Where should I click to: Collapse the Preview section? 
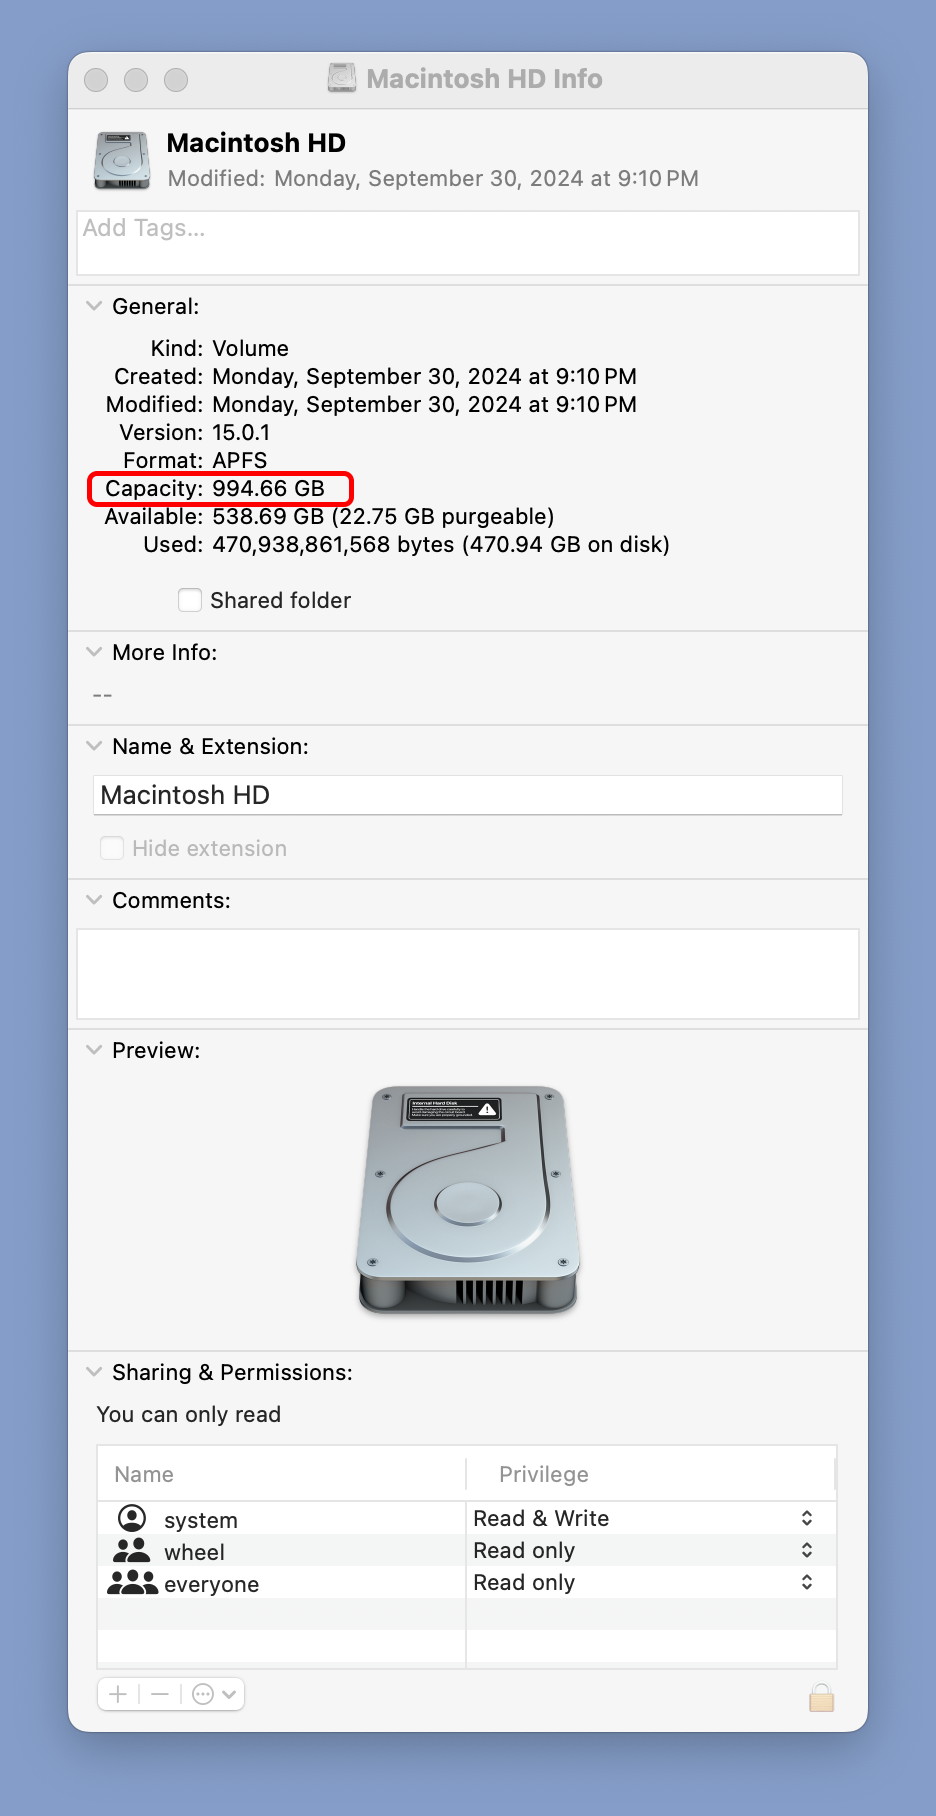point(94,1050)
